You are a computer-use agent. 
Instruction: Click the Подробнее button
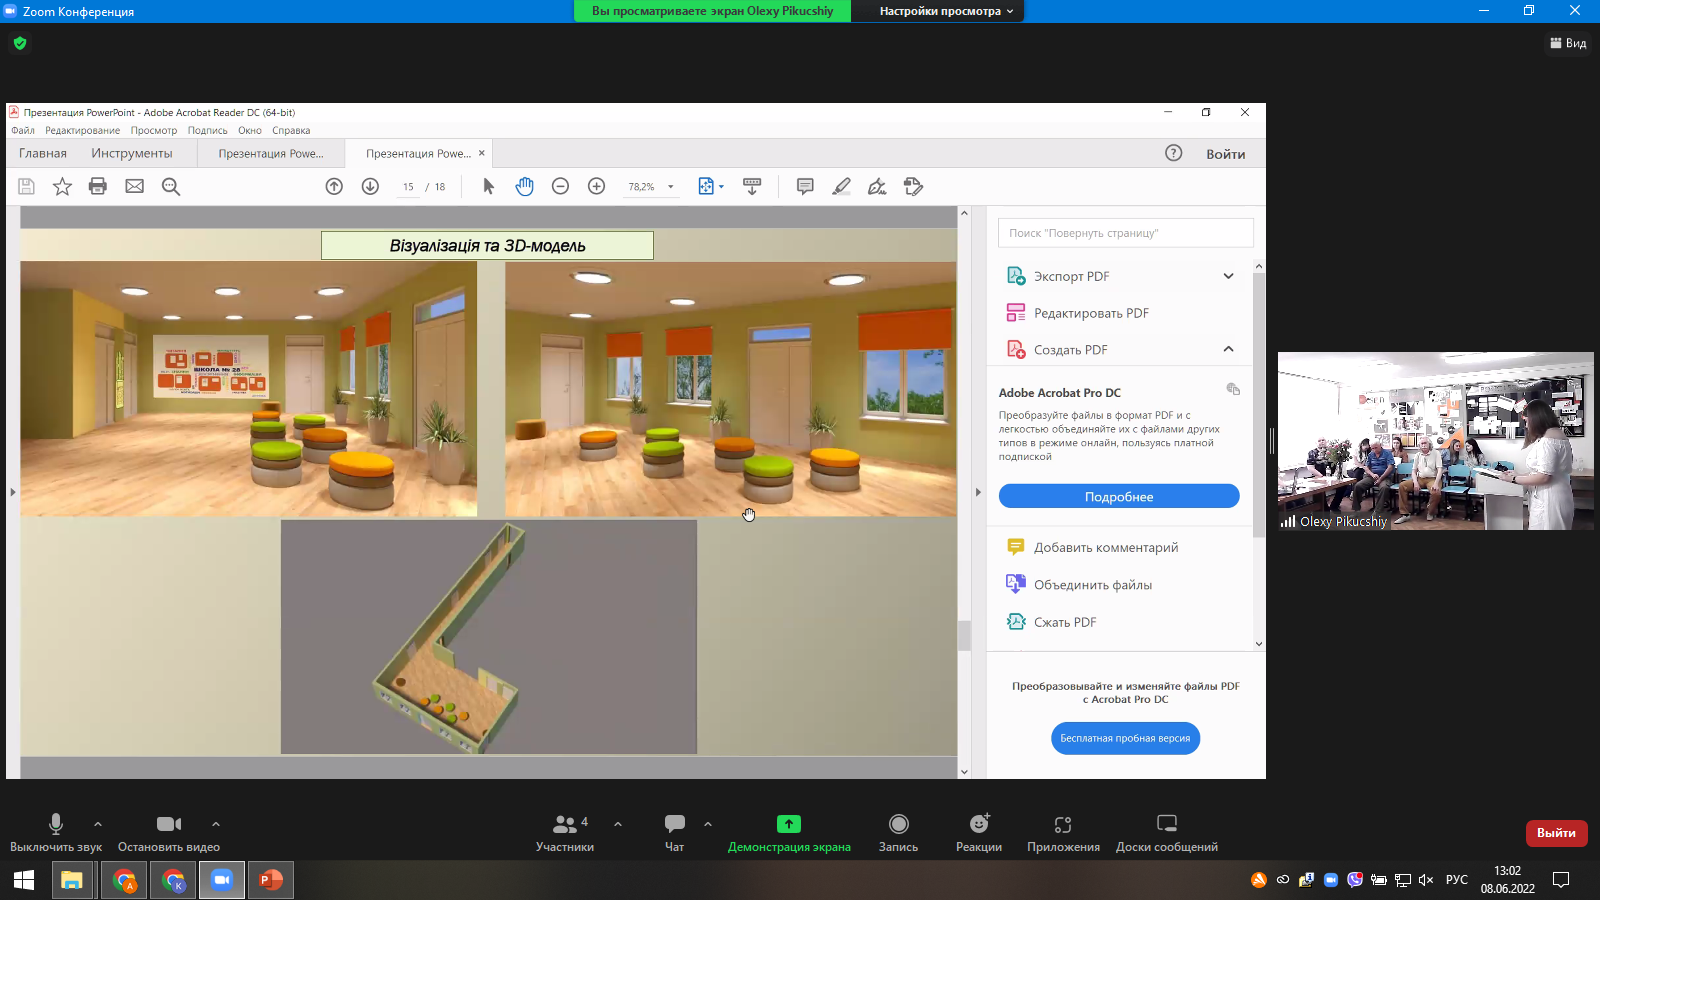pyautogui.click(x=1119, y=496)
